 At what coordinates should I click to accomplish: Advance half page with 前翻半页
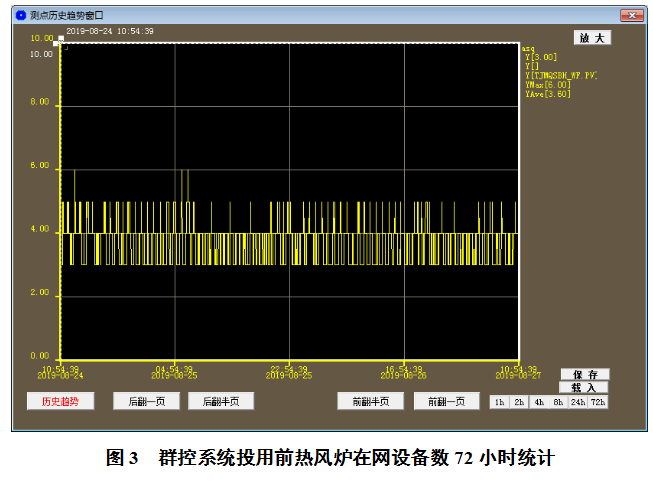(x=370, y=402)
